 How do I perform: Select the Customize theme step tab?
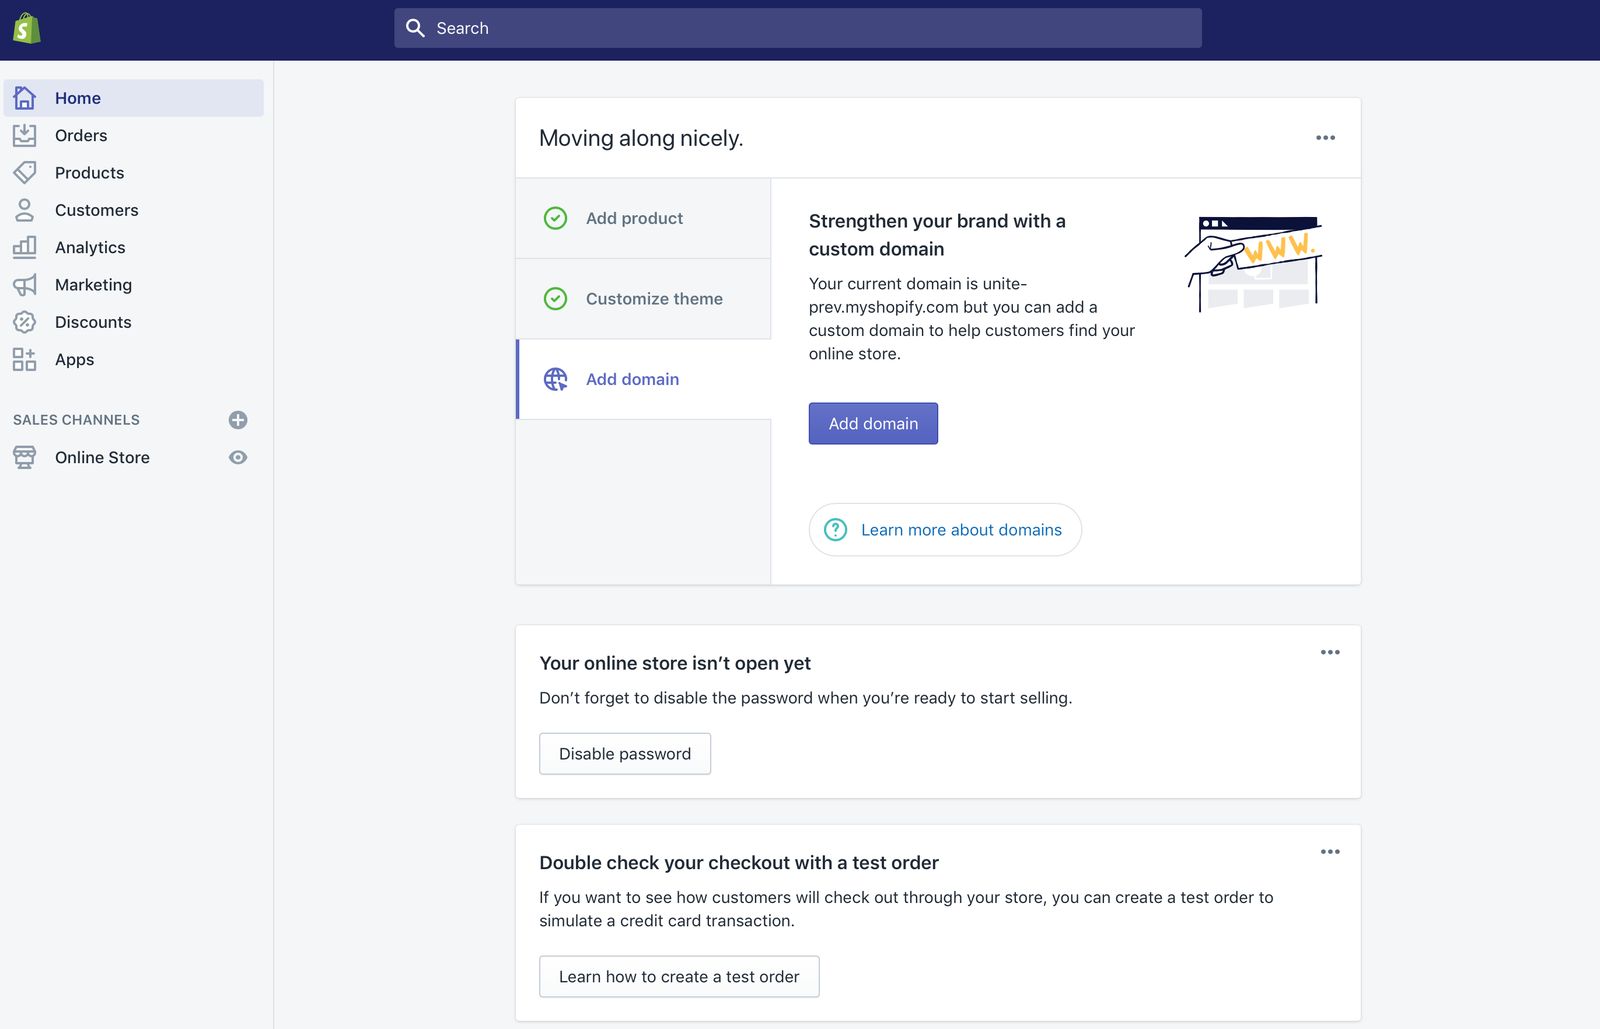[643, 299]
